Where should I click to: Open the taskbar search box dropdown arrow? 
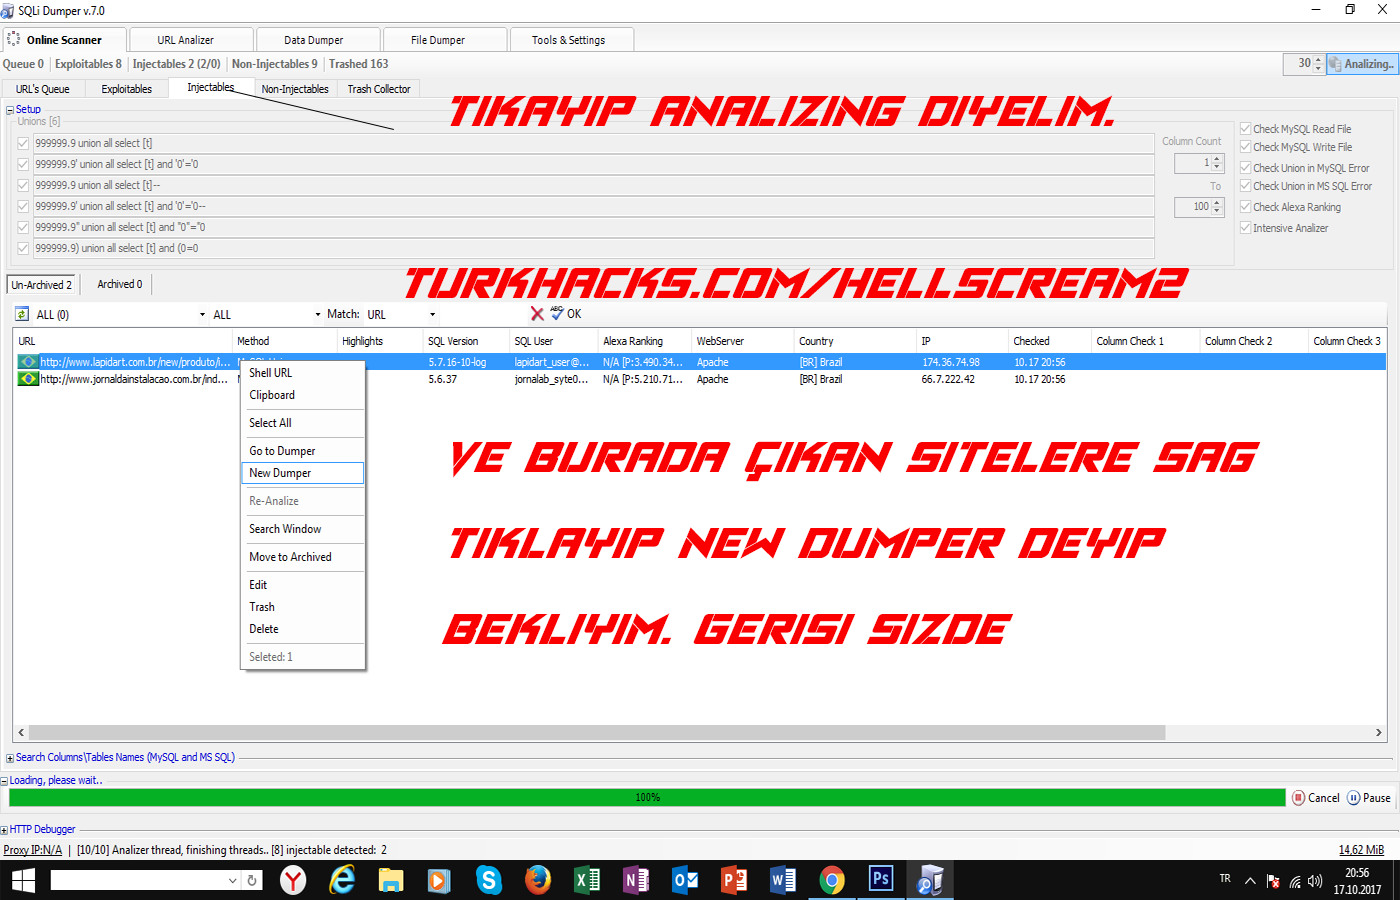point(232,880)
